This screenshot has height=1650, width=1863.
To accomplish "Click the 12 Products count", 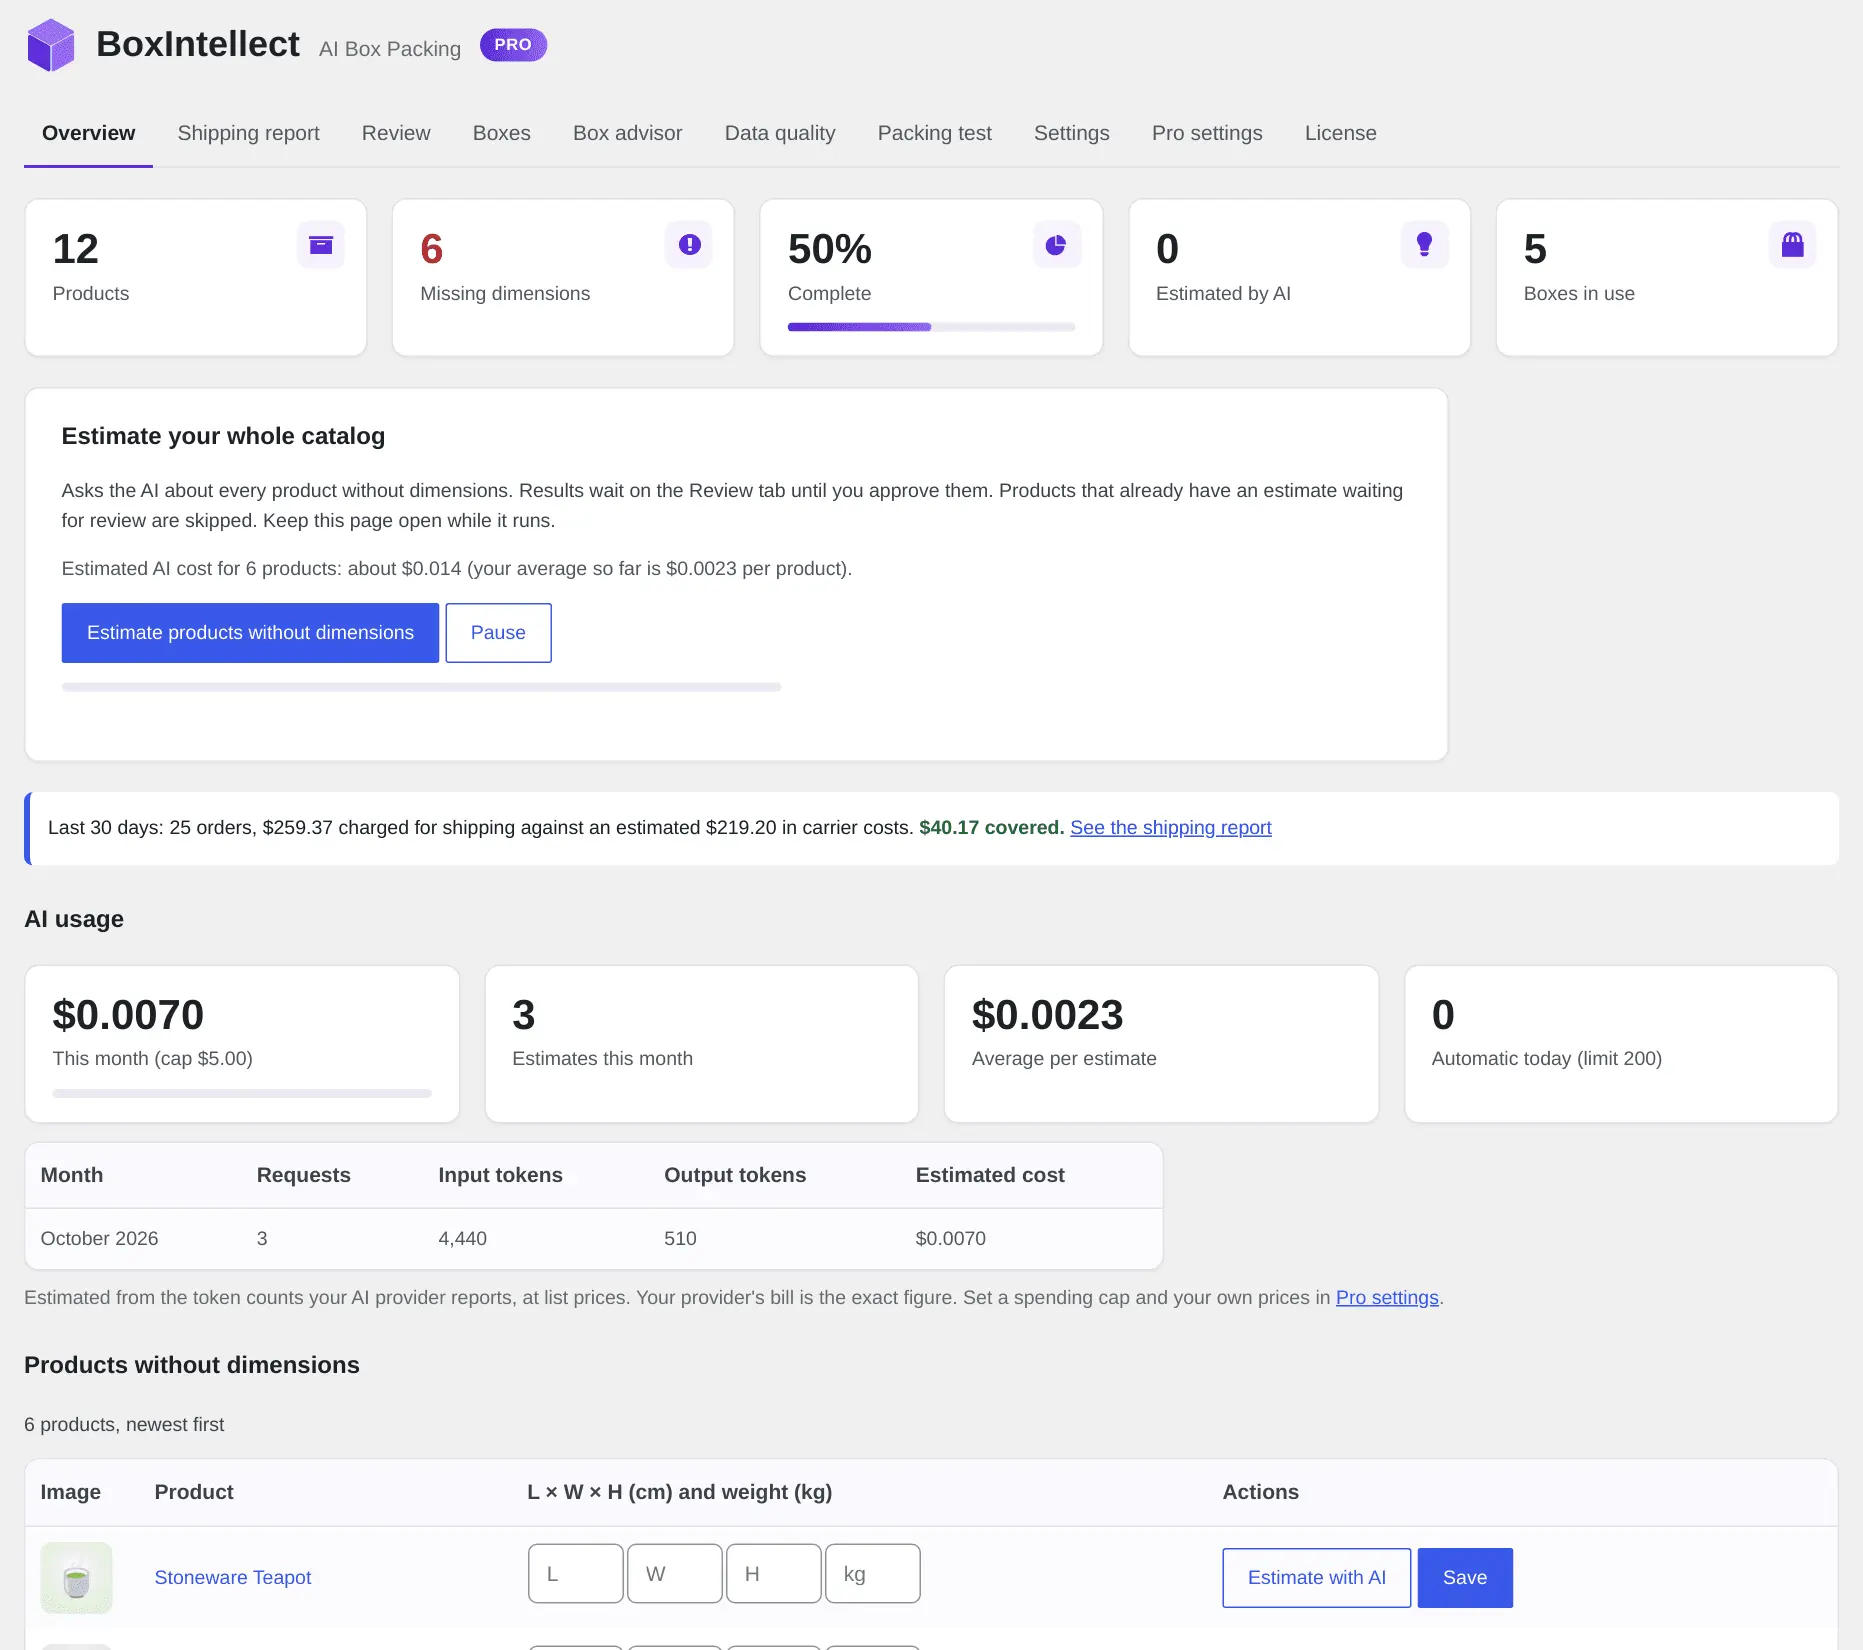I will tap(76, 249).
